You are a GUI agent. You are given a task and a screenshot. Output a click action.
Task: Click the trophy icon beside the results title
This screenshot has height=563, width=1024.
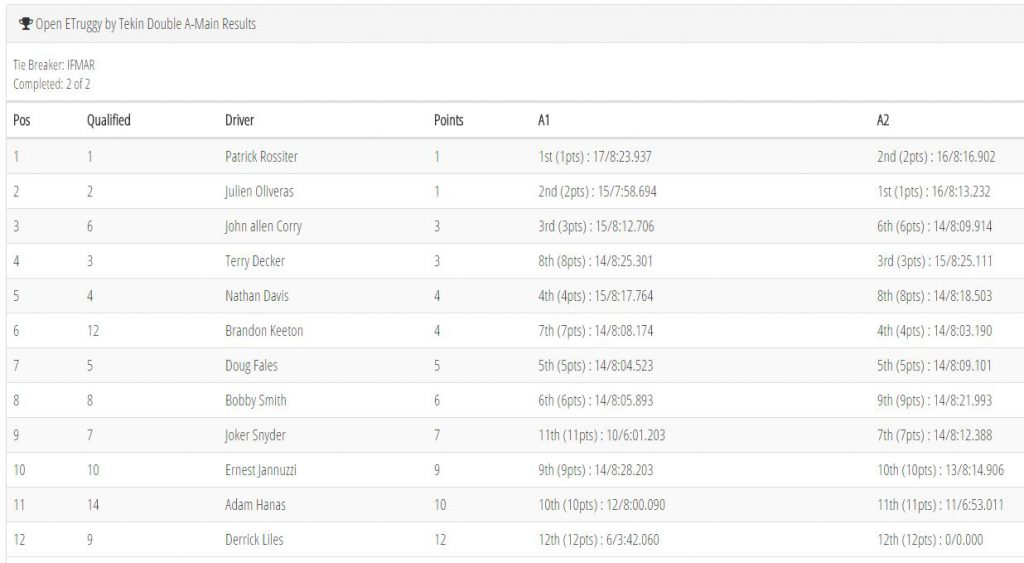click(x=25, y=24)
